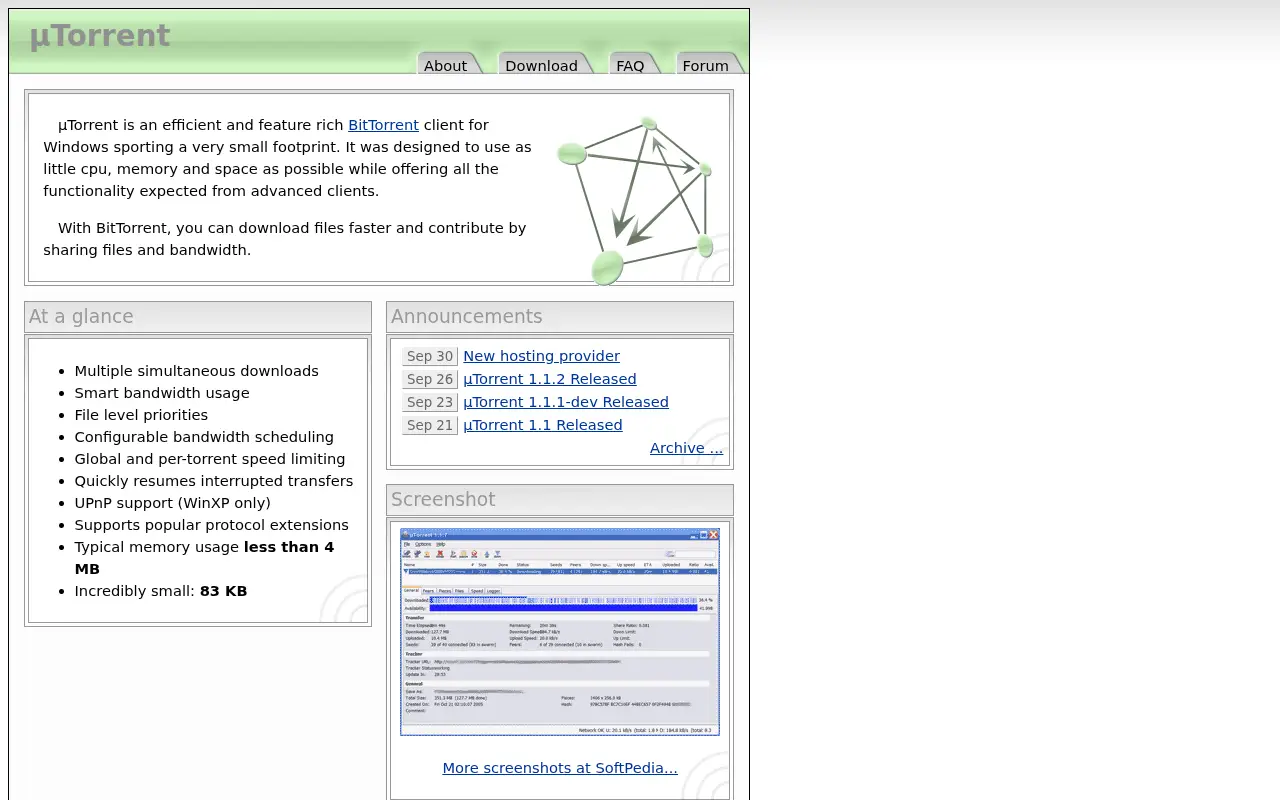The image size is (1280, 800).
Task: Click 'Global and per-torrent speed limiting' item
Action: tap(210, 459)
